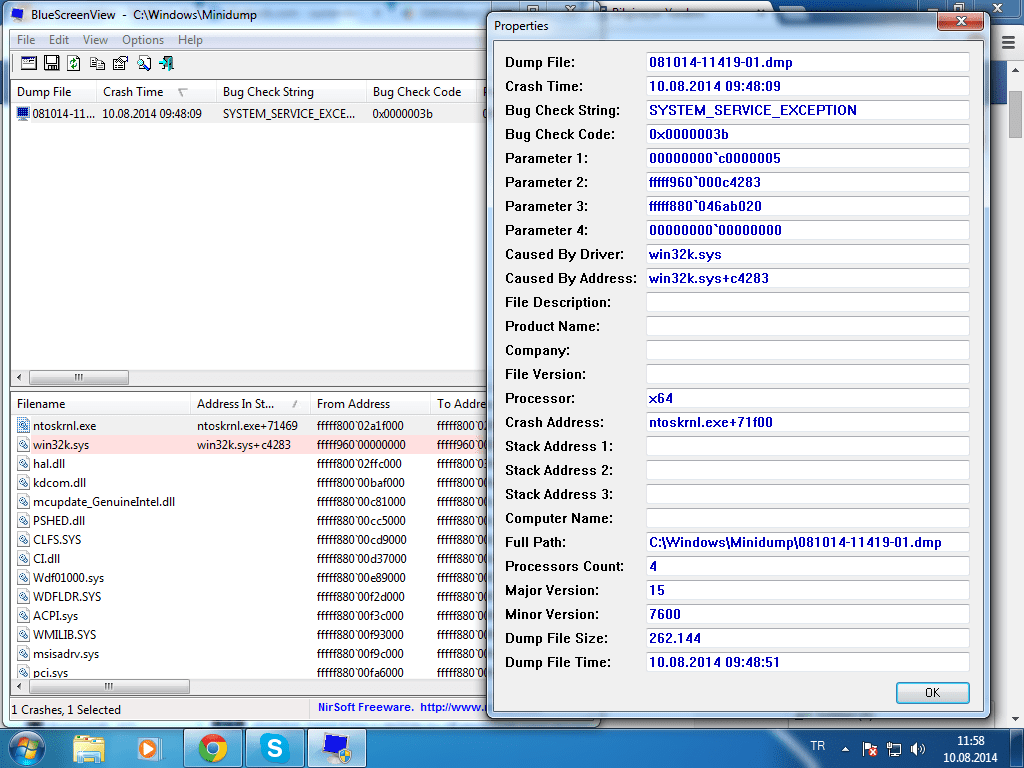Open the Options menu
Image resolution: width=1024 pixels, height=768 pixels.
[143, 40]
